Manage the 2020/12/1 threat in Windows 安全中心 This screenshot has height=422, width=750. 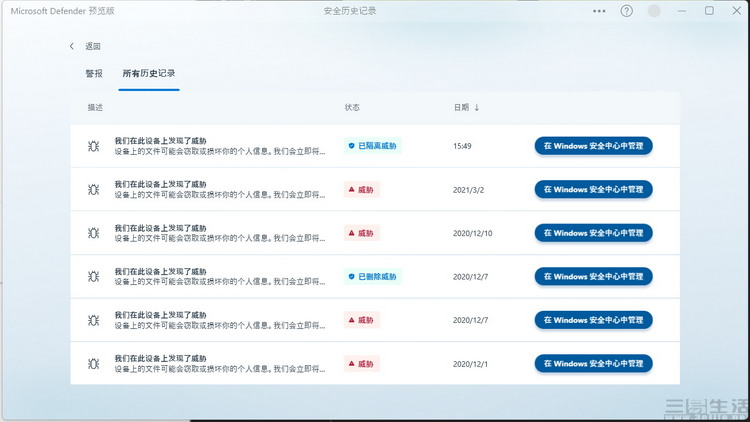[x=593, y=364]
